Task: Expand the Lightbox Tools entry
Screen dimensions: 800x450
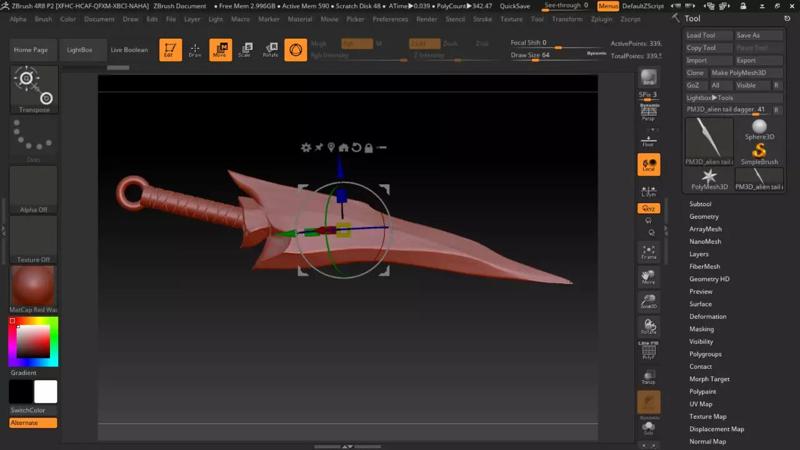Action: point(733,97)
